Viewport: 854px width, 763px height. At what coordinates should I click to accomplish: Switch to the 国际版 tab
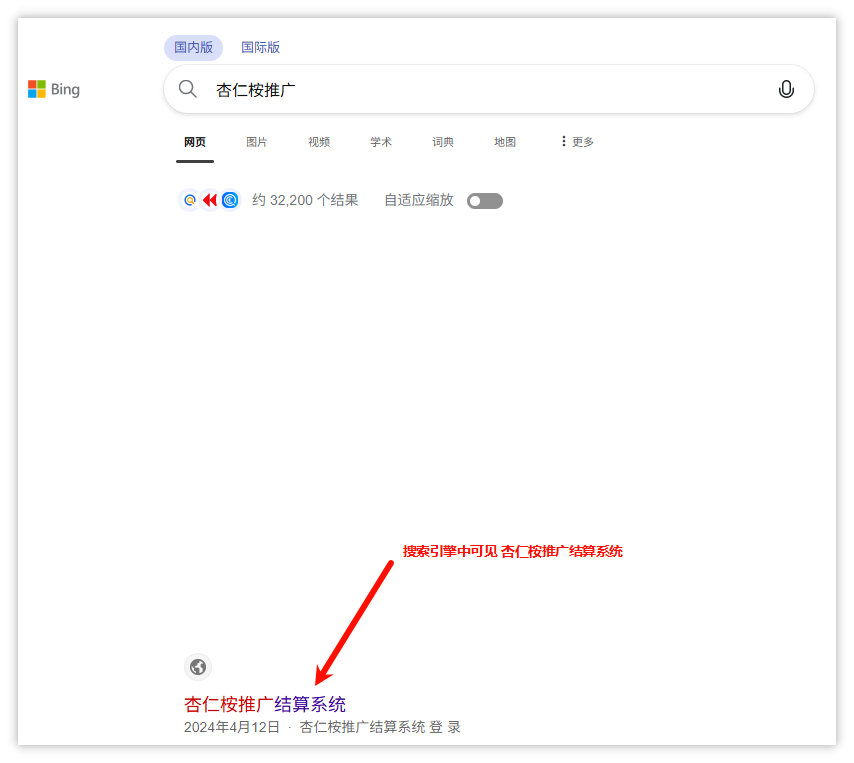260,47
